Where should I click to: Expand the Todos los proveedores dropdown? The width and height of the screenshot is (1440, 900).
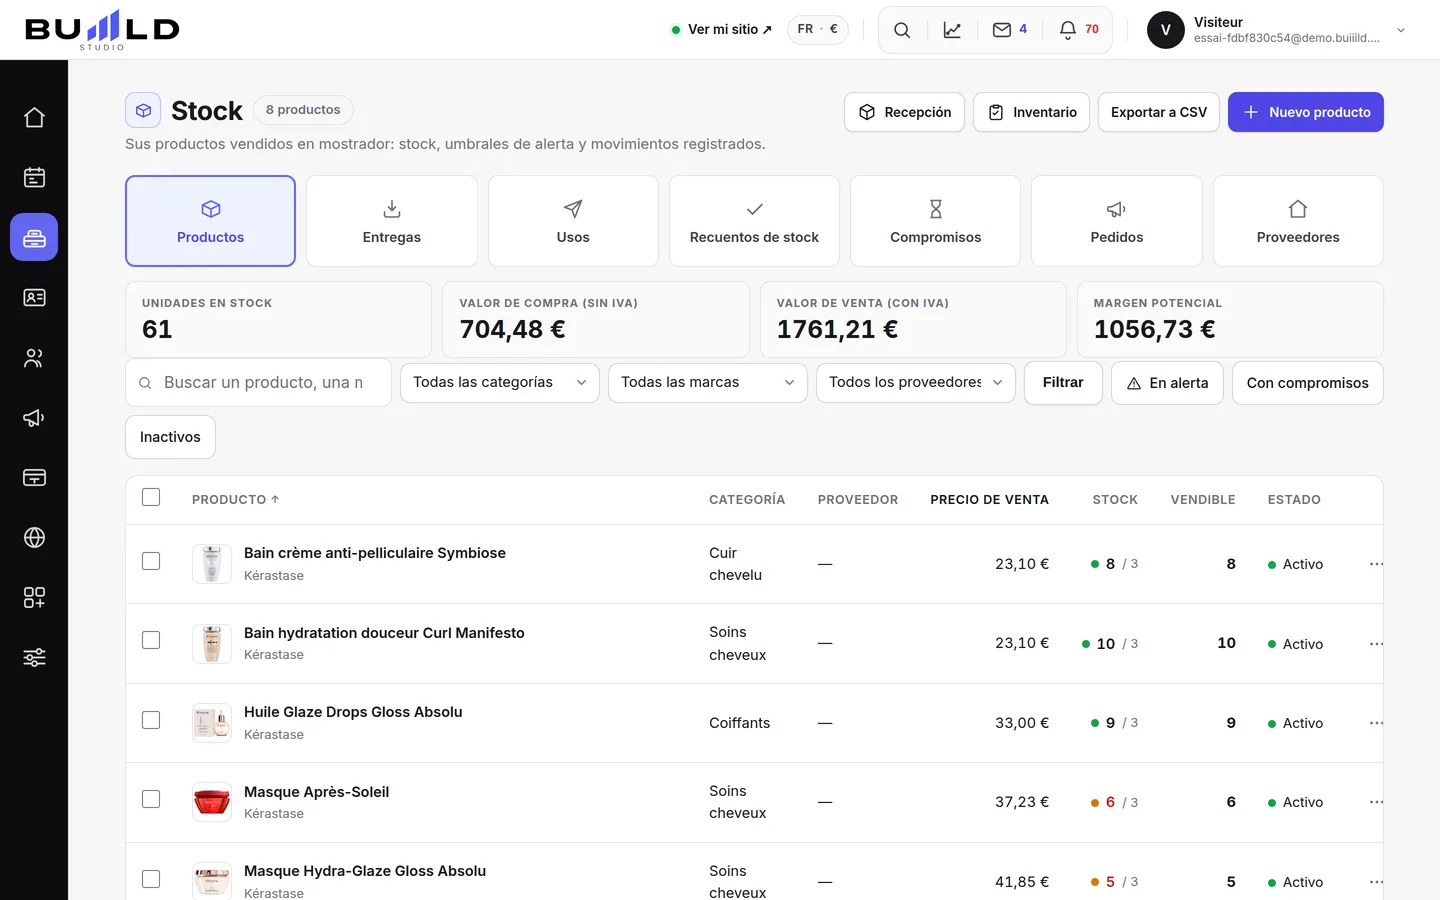(x=916, y=383)
